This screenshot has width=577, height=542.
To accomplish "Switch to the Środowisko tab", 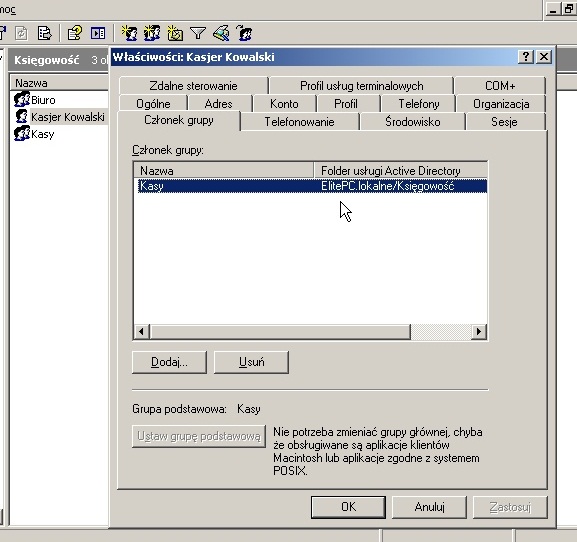I will tap(413, 121).
